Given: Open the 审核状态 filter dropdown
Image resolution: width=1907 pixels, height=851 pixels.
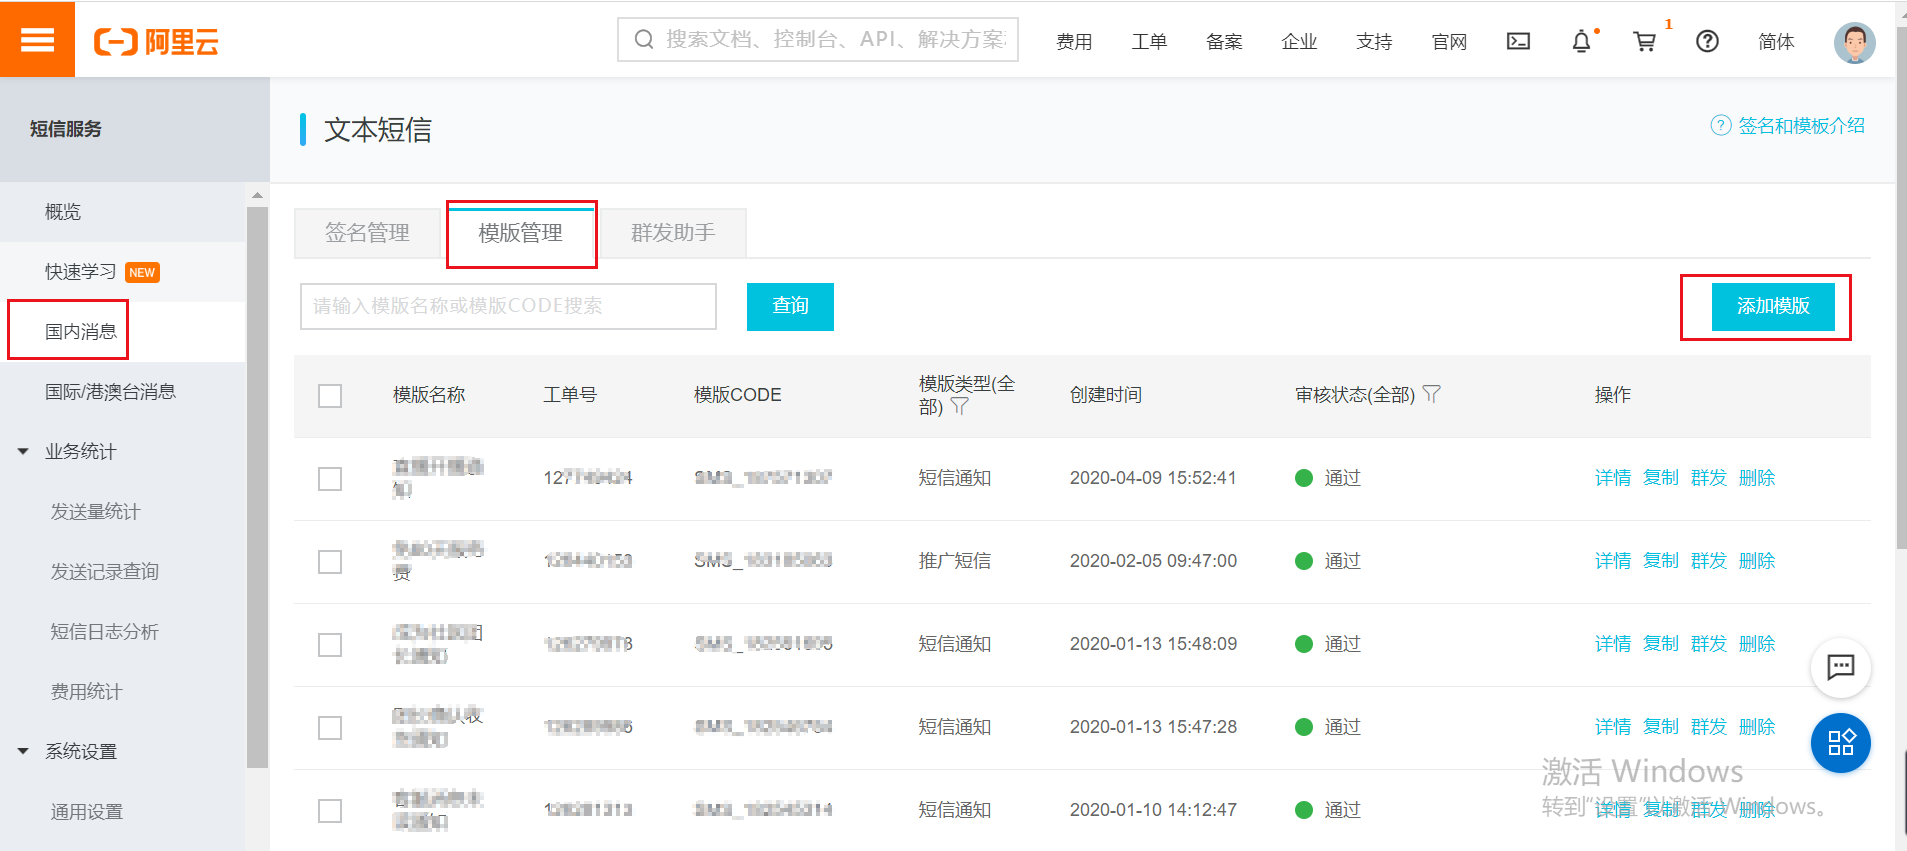Looking at the screenshot, I should (x=1431, y=394).
